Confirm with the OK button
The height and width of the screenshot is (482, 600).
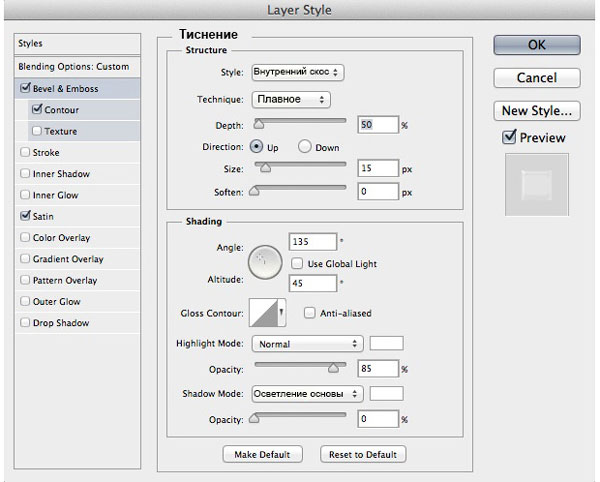[x=537, y=45]
